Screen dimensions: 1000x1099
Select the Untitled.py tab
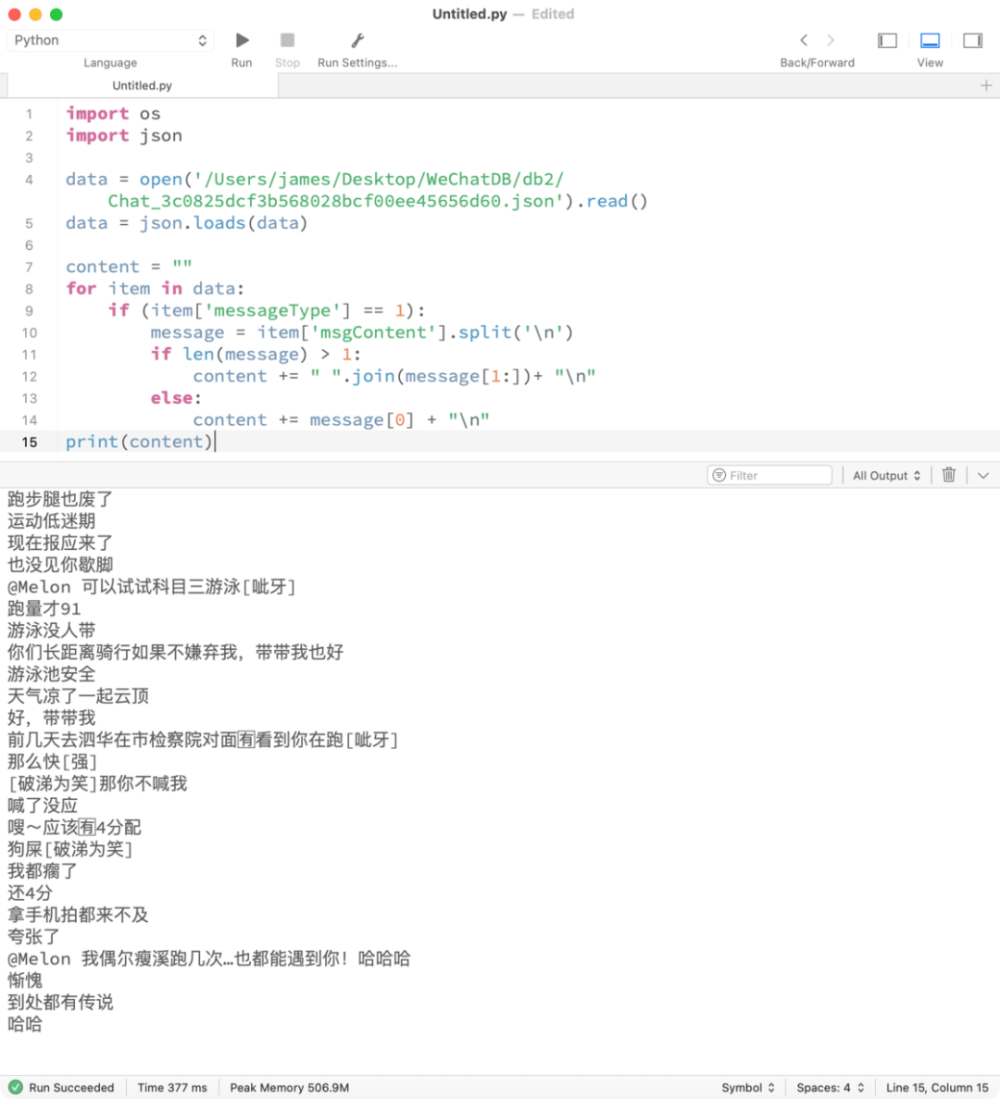(x=142, y=86)
